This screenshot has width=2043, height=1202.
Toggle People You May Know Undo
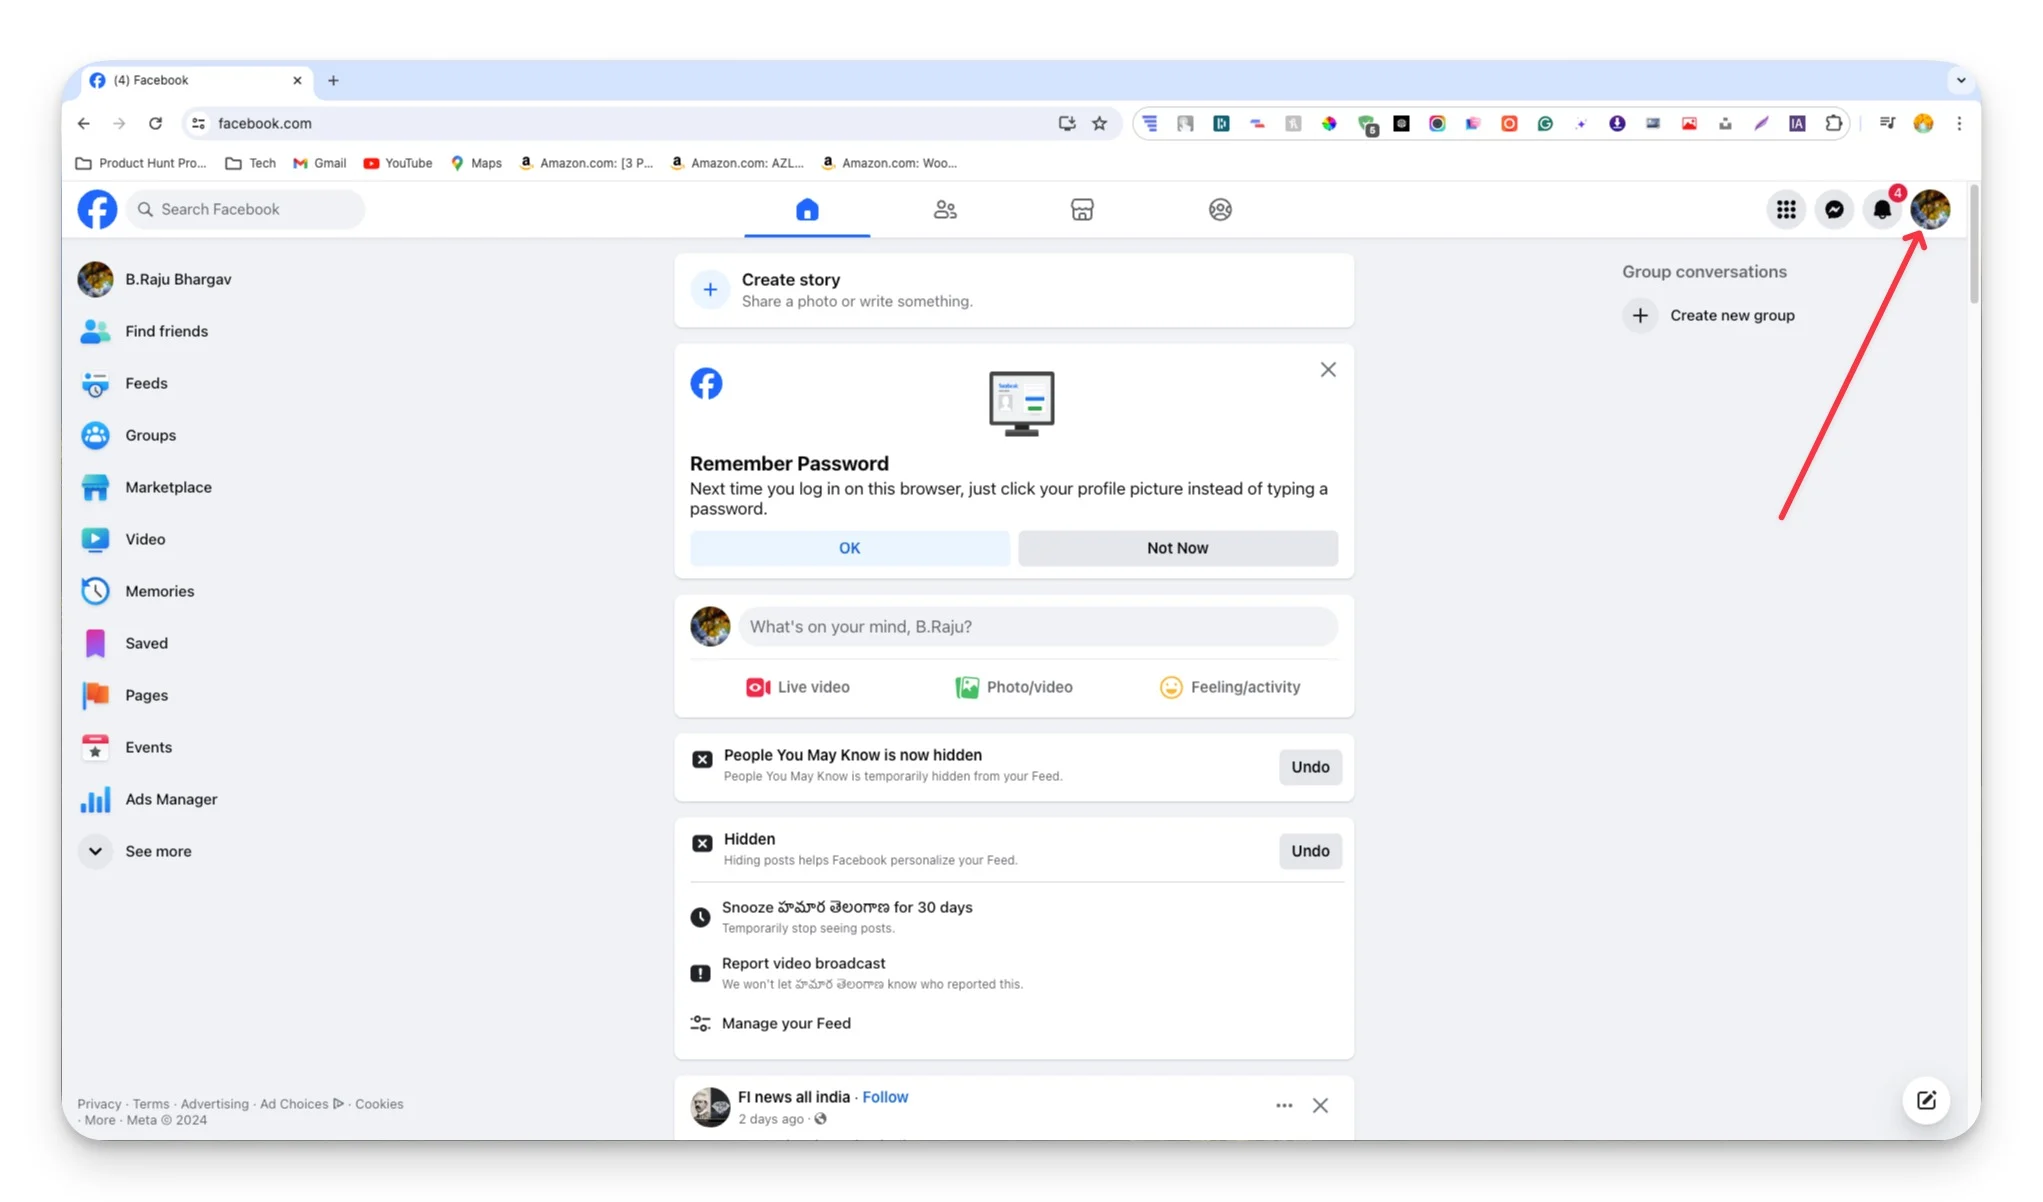(1309, 766)
